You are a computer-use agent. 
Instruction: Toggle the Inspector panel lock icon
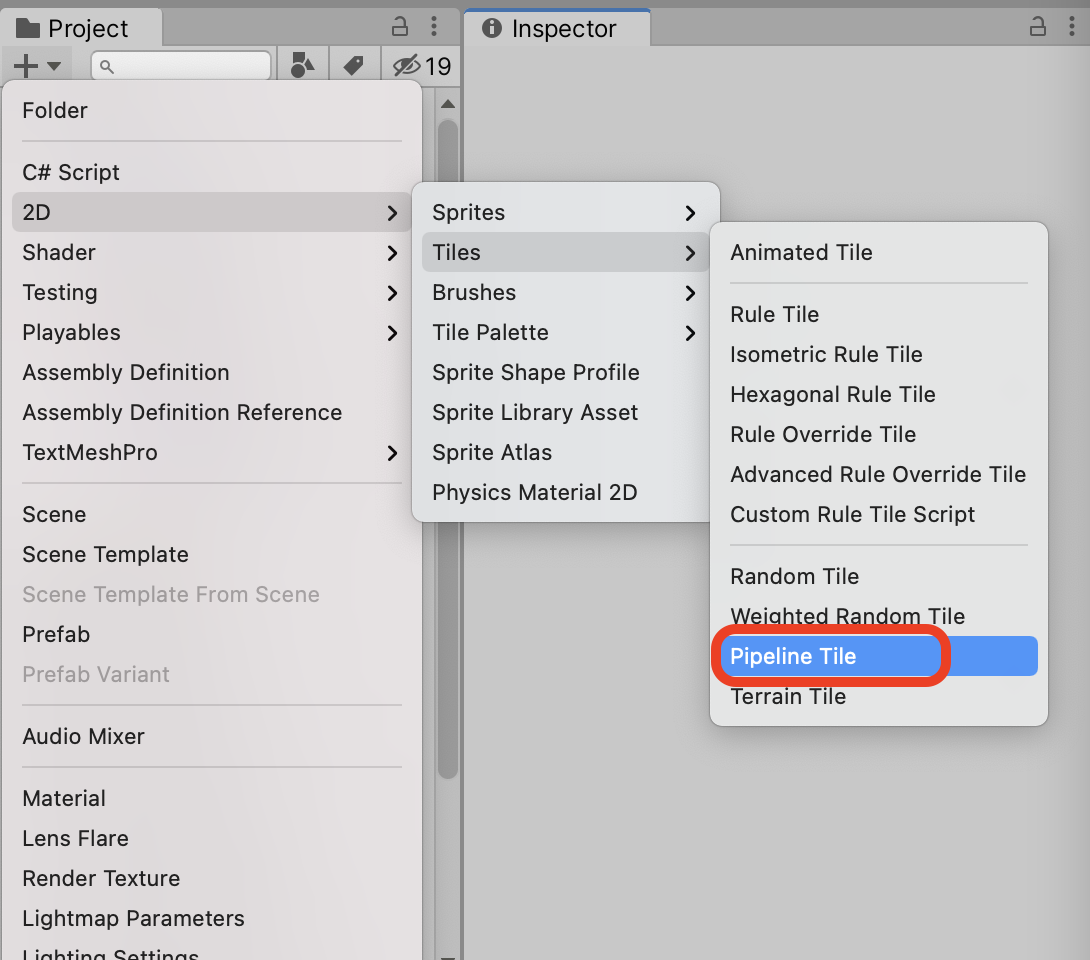pyautogui.click(x=1037, y=26)
